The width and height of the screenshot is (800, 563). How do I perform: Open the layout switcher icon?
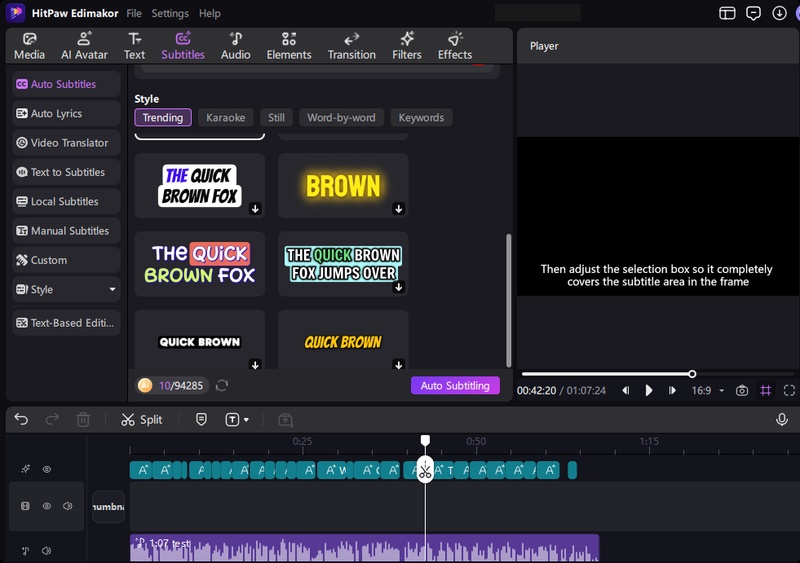coord(727,13)
